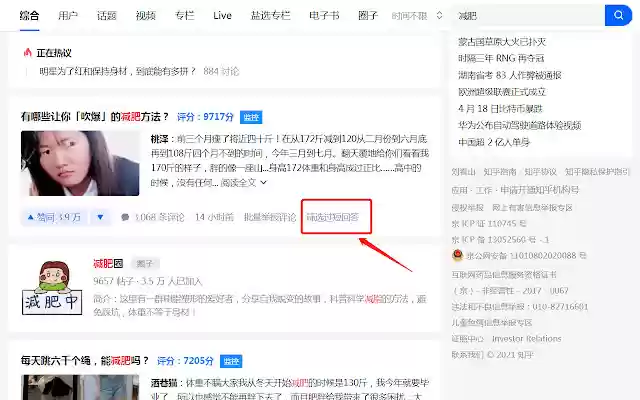
Task: Open 知乎隐私保护指引 footer link
Action: point(597,172)
